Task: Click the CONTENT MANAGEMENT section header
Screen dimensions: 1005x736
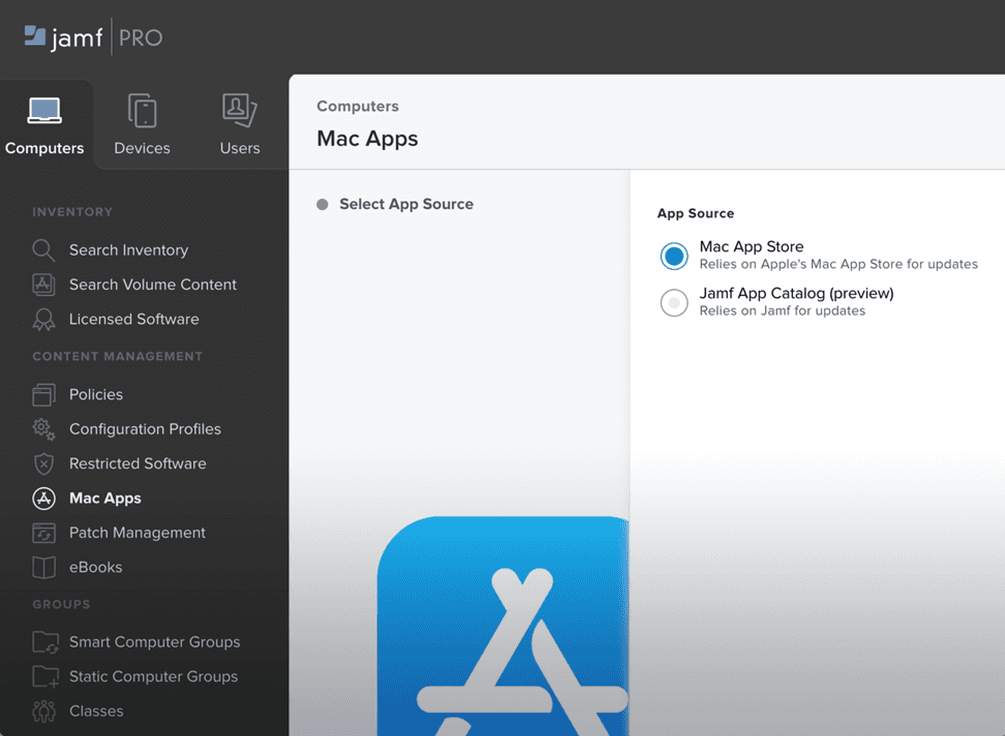Action: tap(117, 356)
